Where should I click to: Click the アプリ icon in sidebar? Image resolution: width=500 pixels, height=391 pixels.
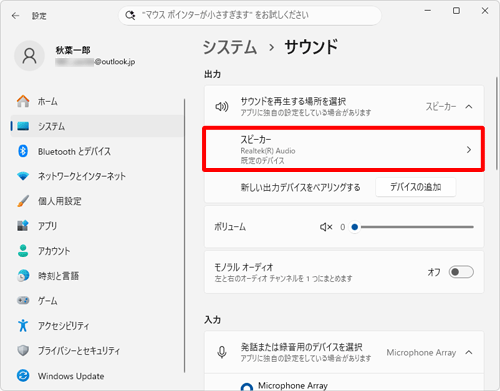[x=23, y=226]
